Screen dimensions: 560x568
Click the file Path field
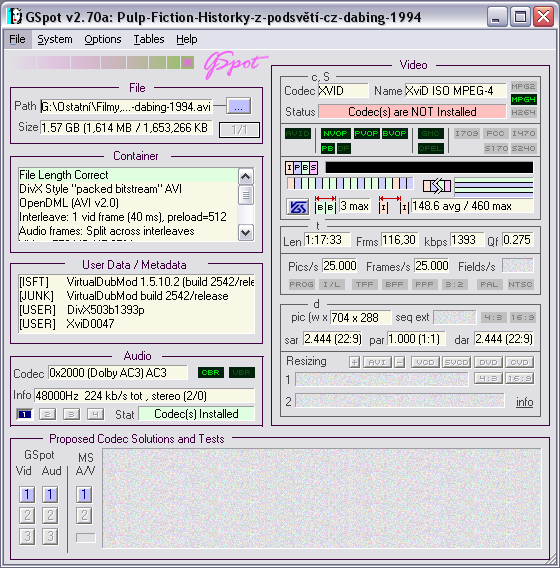point(126,106)
